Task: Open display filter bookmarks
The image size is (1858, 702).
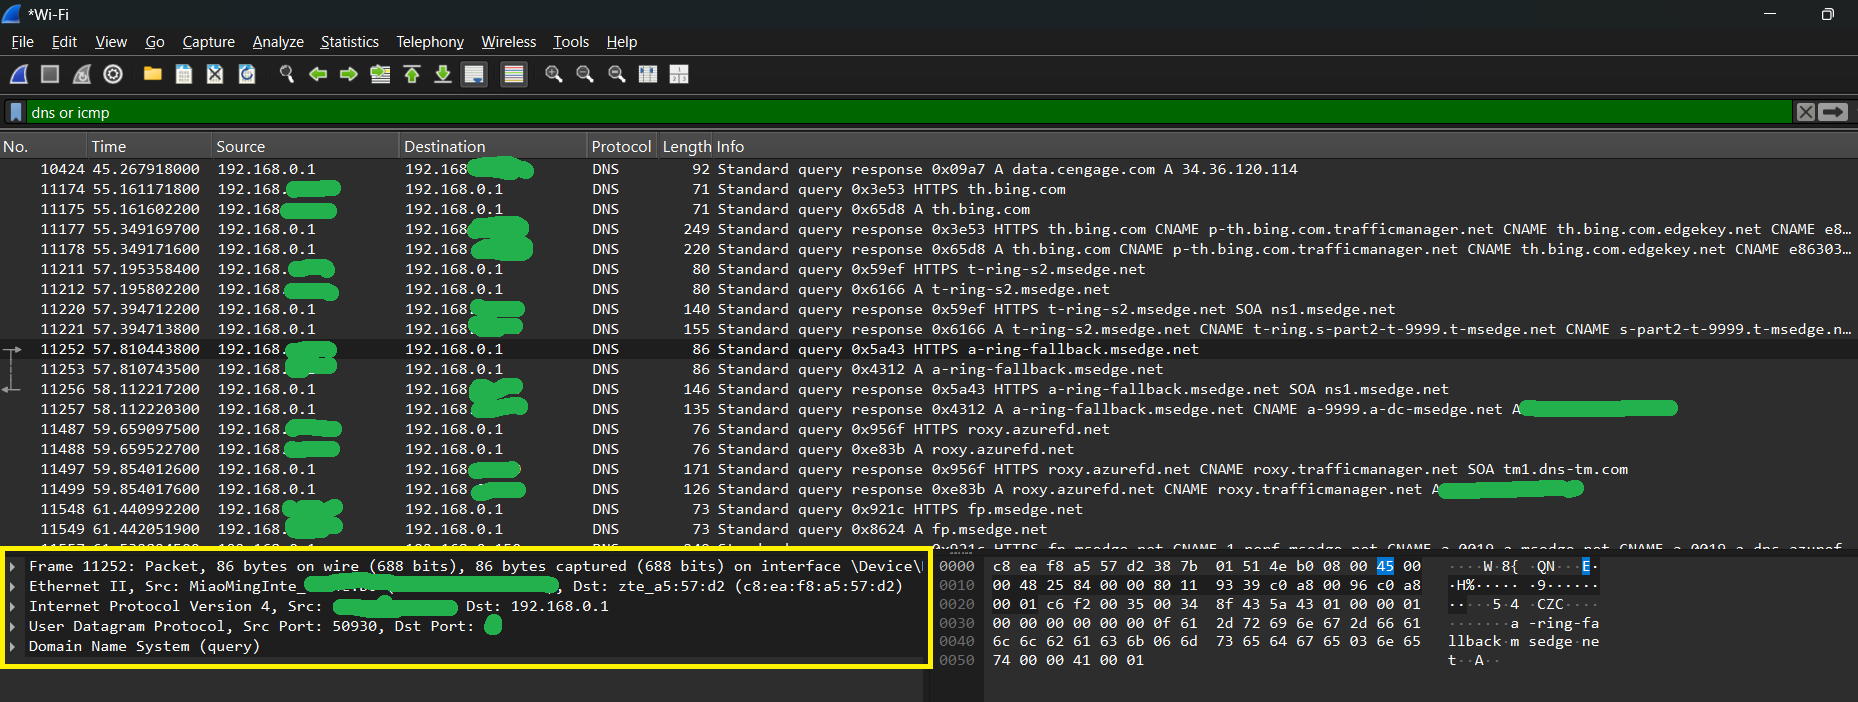Action: tap(16, 112)
